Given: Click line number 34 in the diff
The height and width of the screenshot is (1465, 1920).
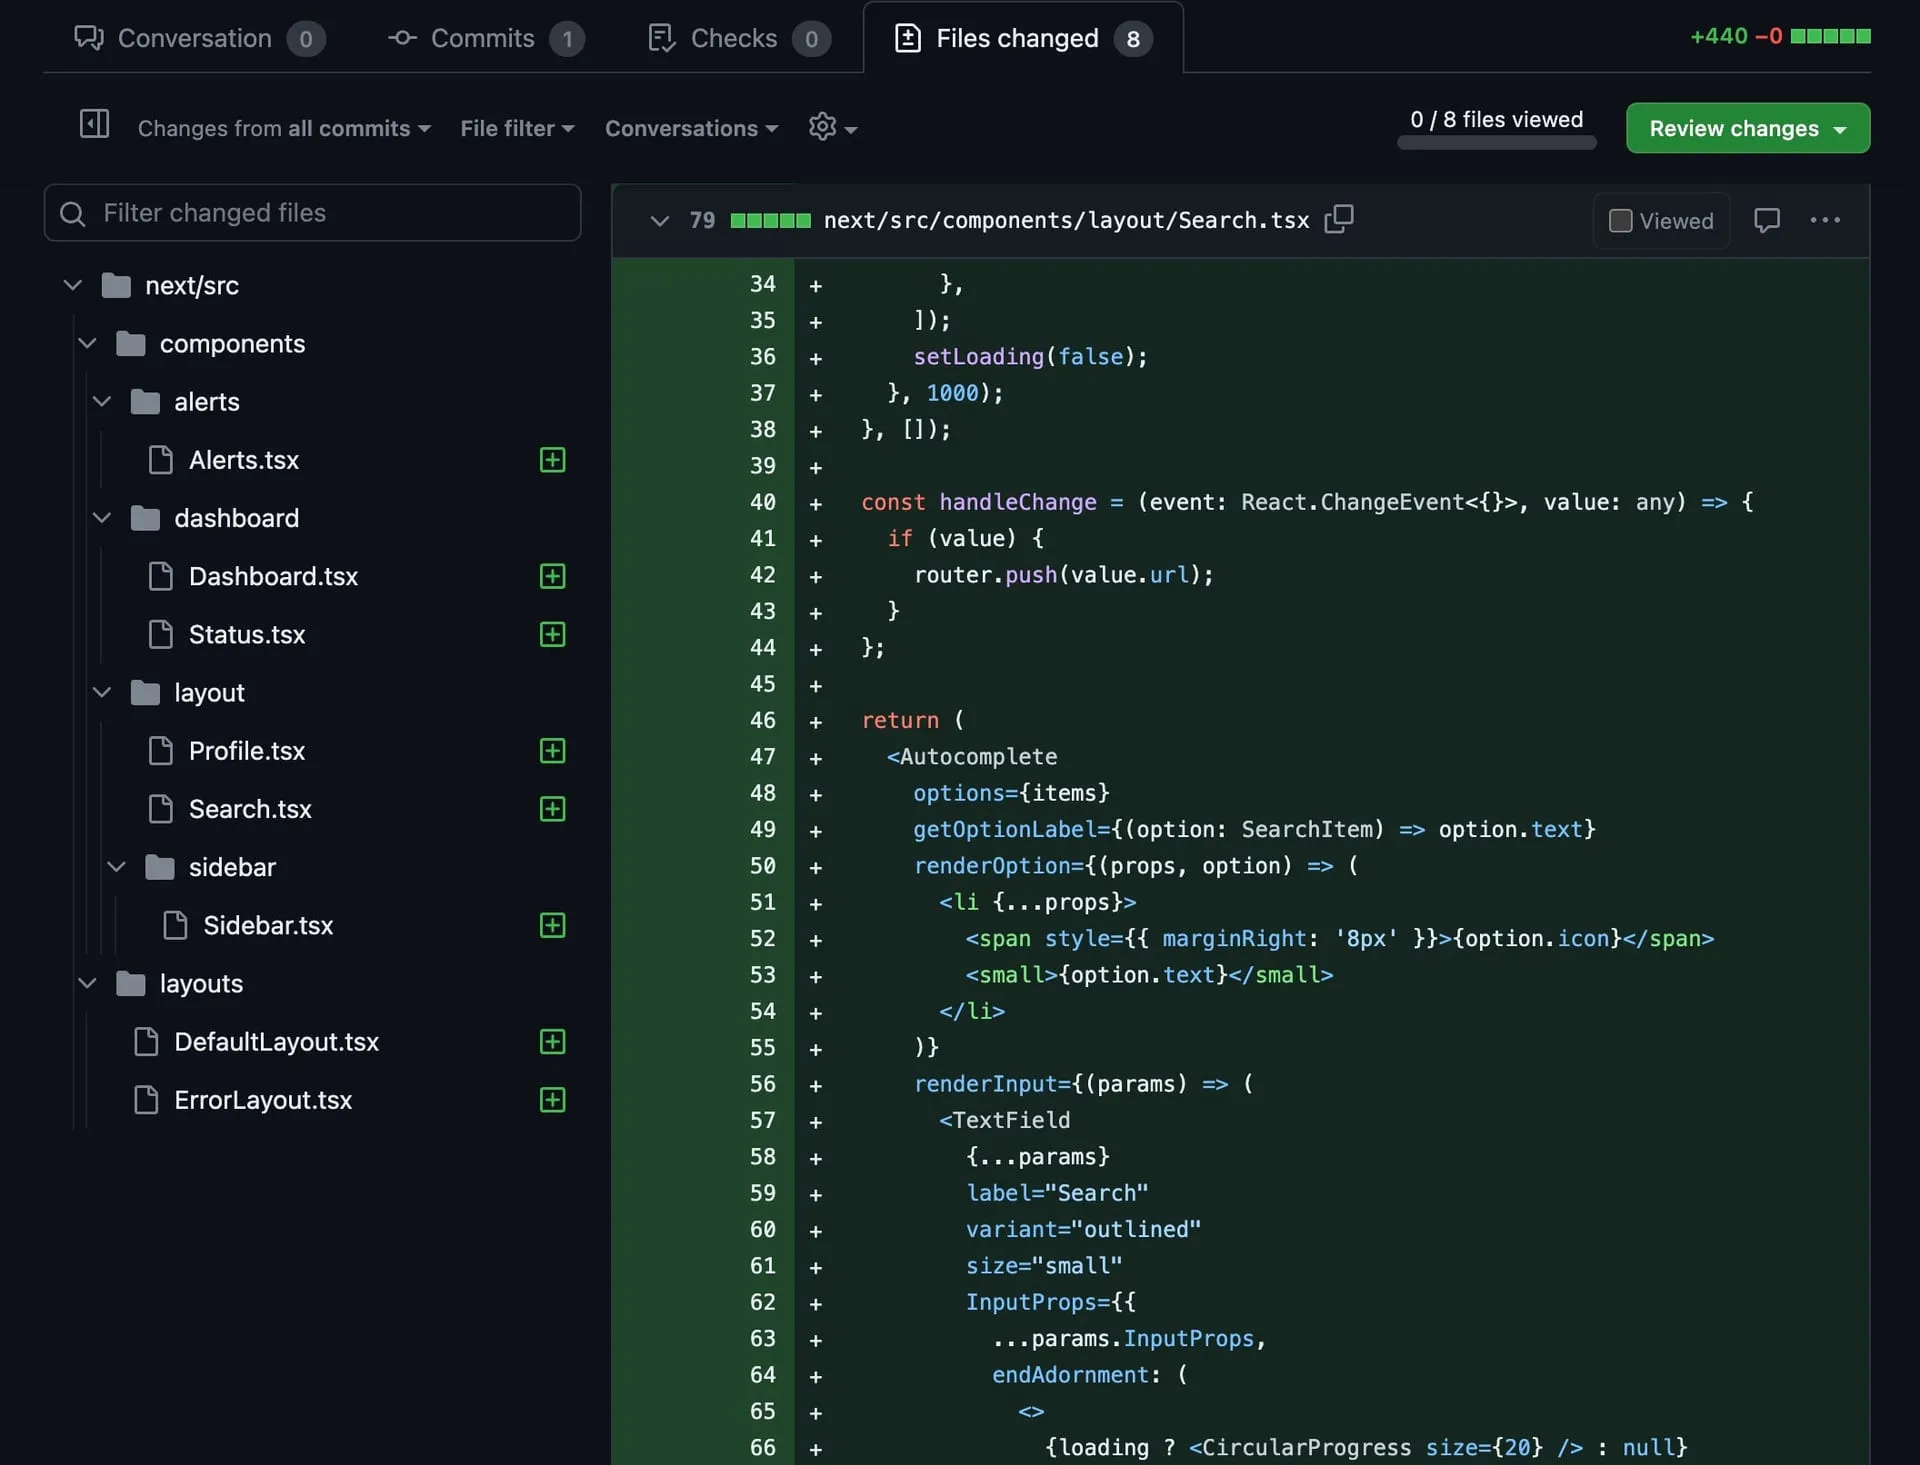Looking at the screenshot, I should pos(762,284).
